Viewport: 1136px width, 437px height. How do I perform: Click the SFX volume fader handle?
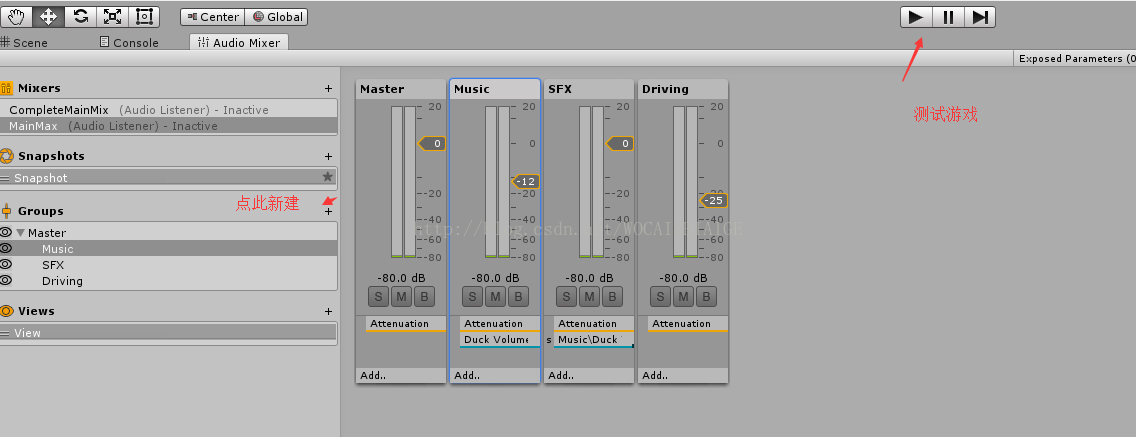pyautogui.click(x=620, y=143)
